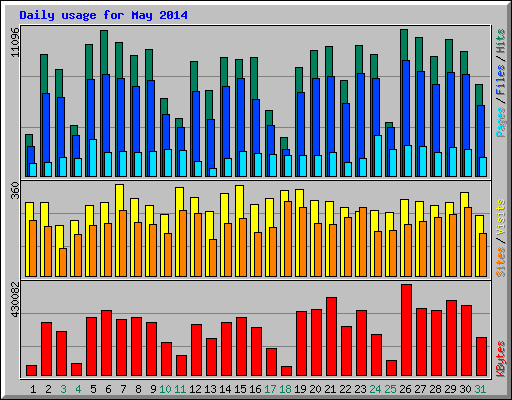Click the orange sites bar for day 18

coord(288,239)
